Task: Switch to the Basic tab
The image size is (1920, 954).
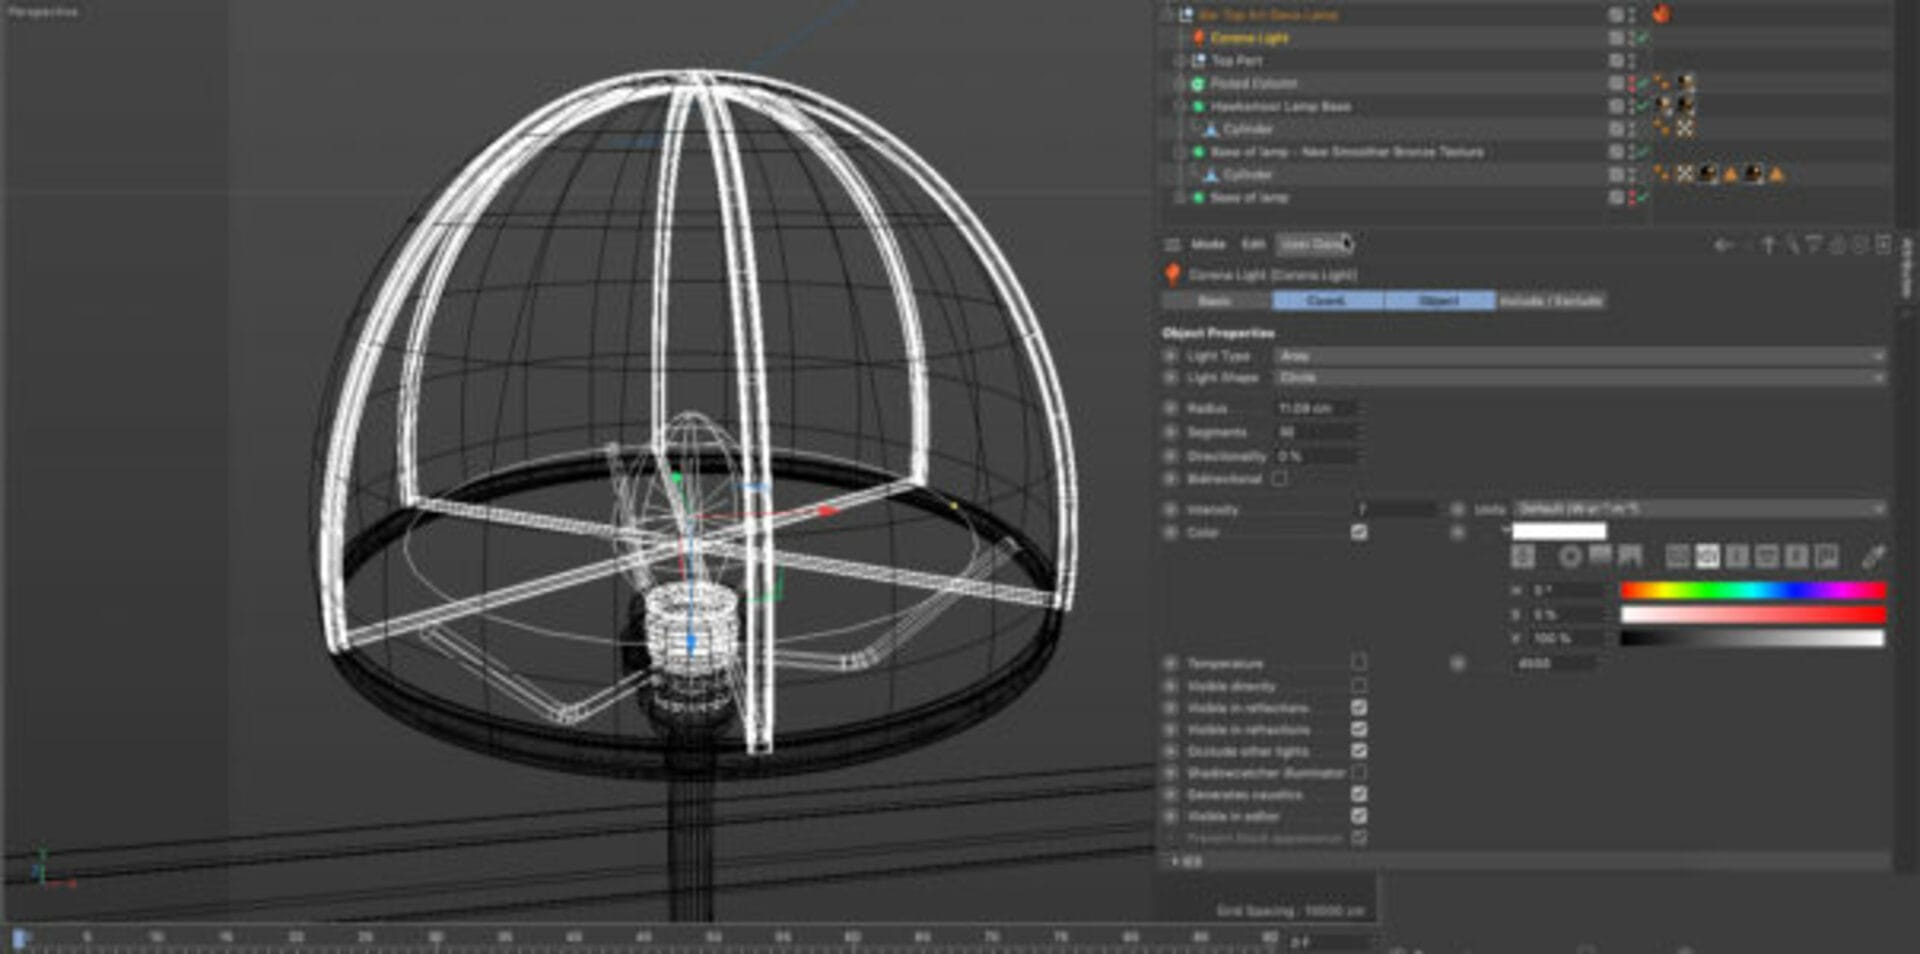Action: [1216, 301]
